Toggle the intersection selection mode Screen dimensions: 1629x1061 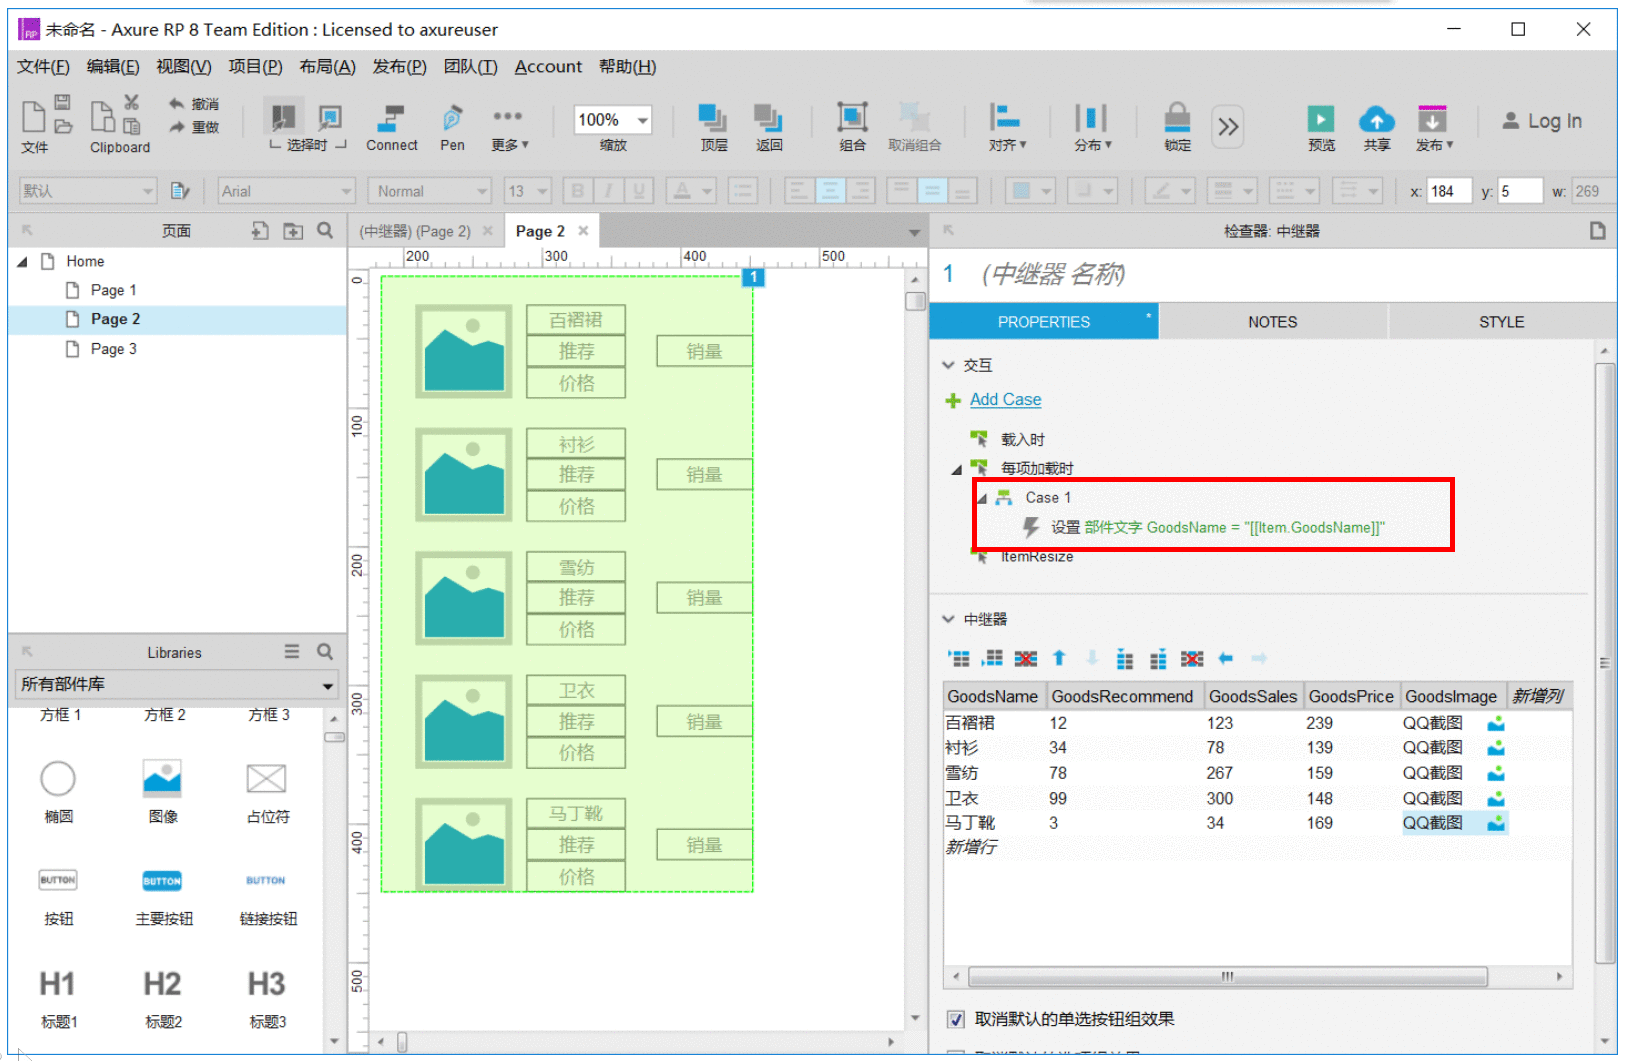coord(284,118)
